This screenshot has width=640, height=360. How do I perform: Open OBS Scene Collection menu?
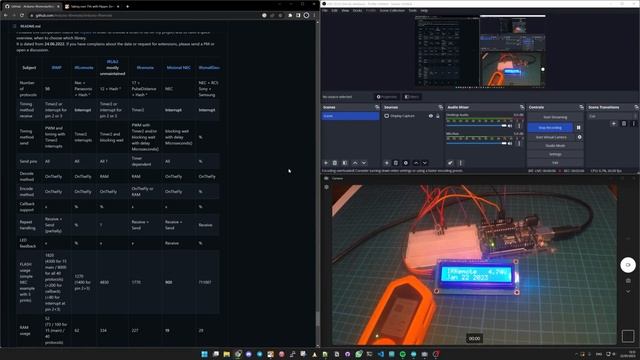pyautogui.click(x=392, y=10)
